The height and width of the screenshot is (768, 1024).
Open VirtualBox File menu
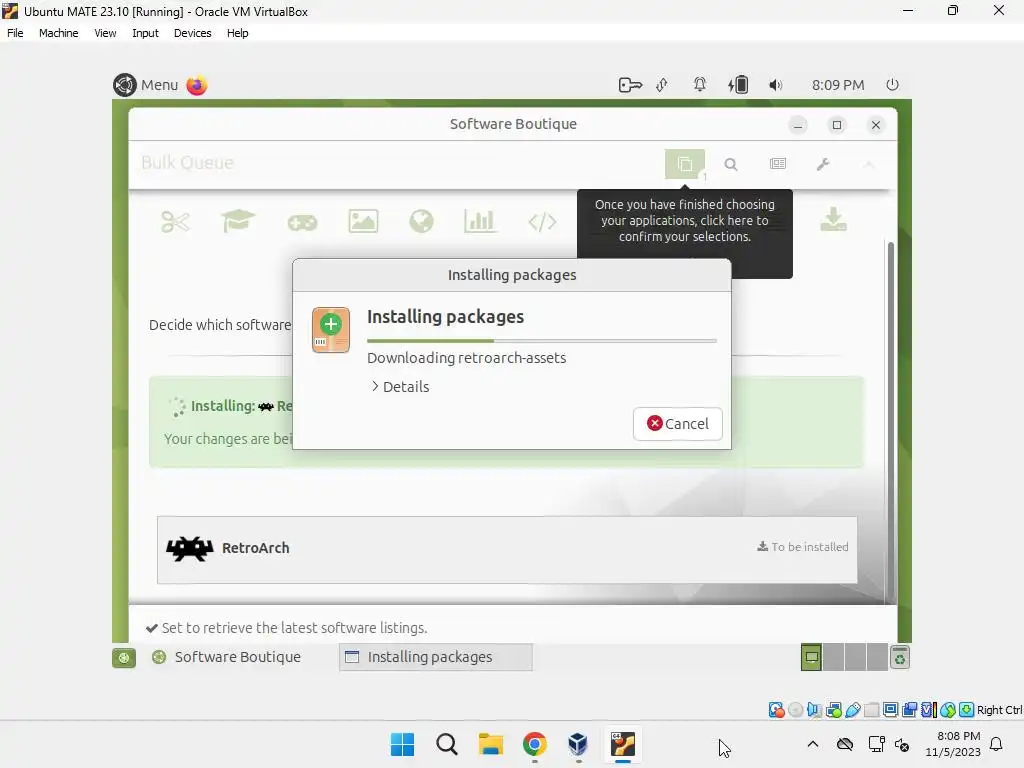pyautogui.click(x=15, y=33)
